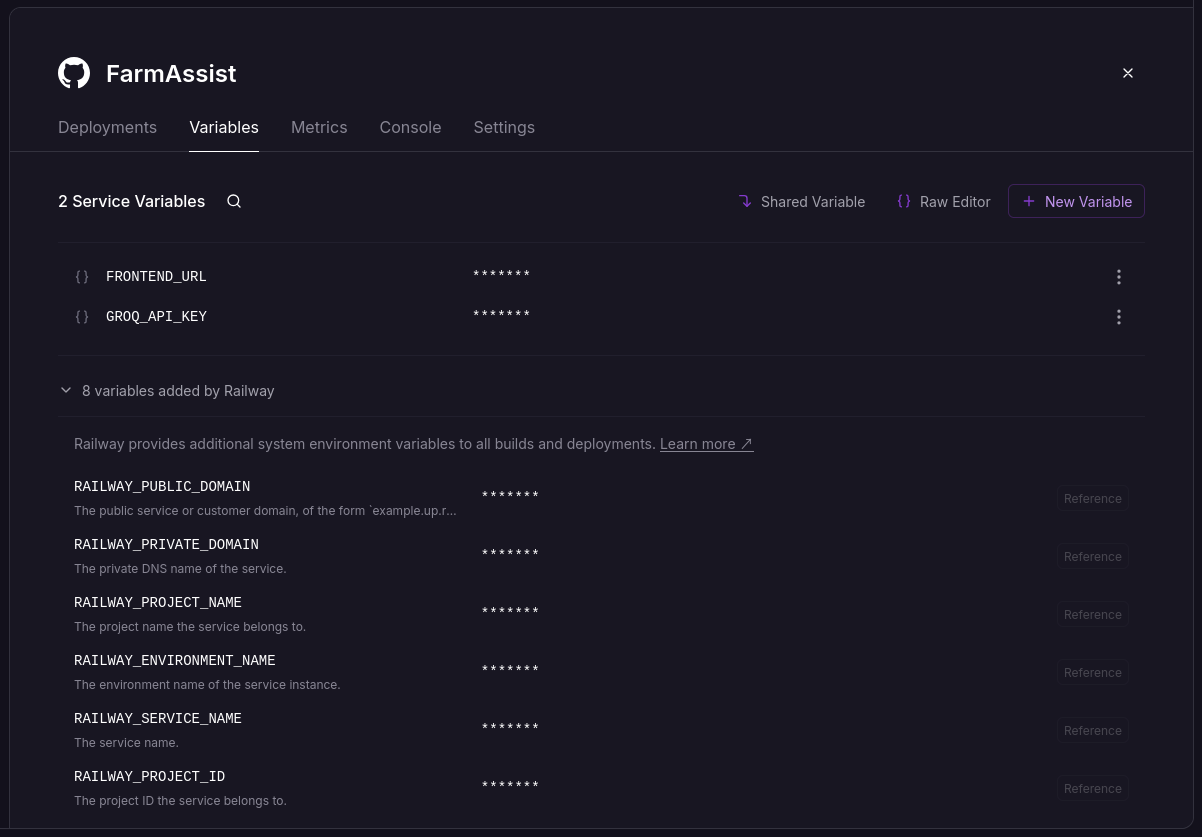Reveal the masked GROQ_API_KEY value
This screenshot has height=837, width=1202.
[x=501, y=315]
